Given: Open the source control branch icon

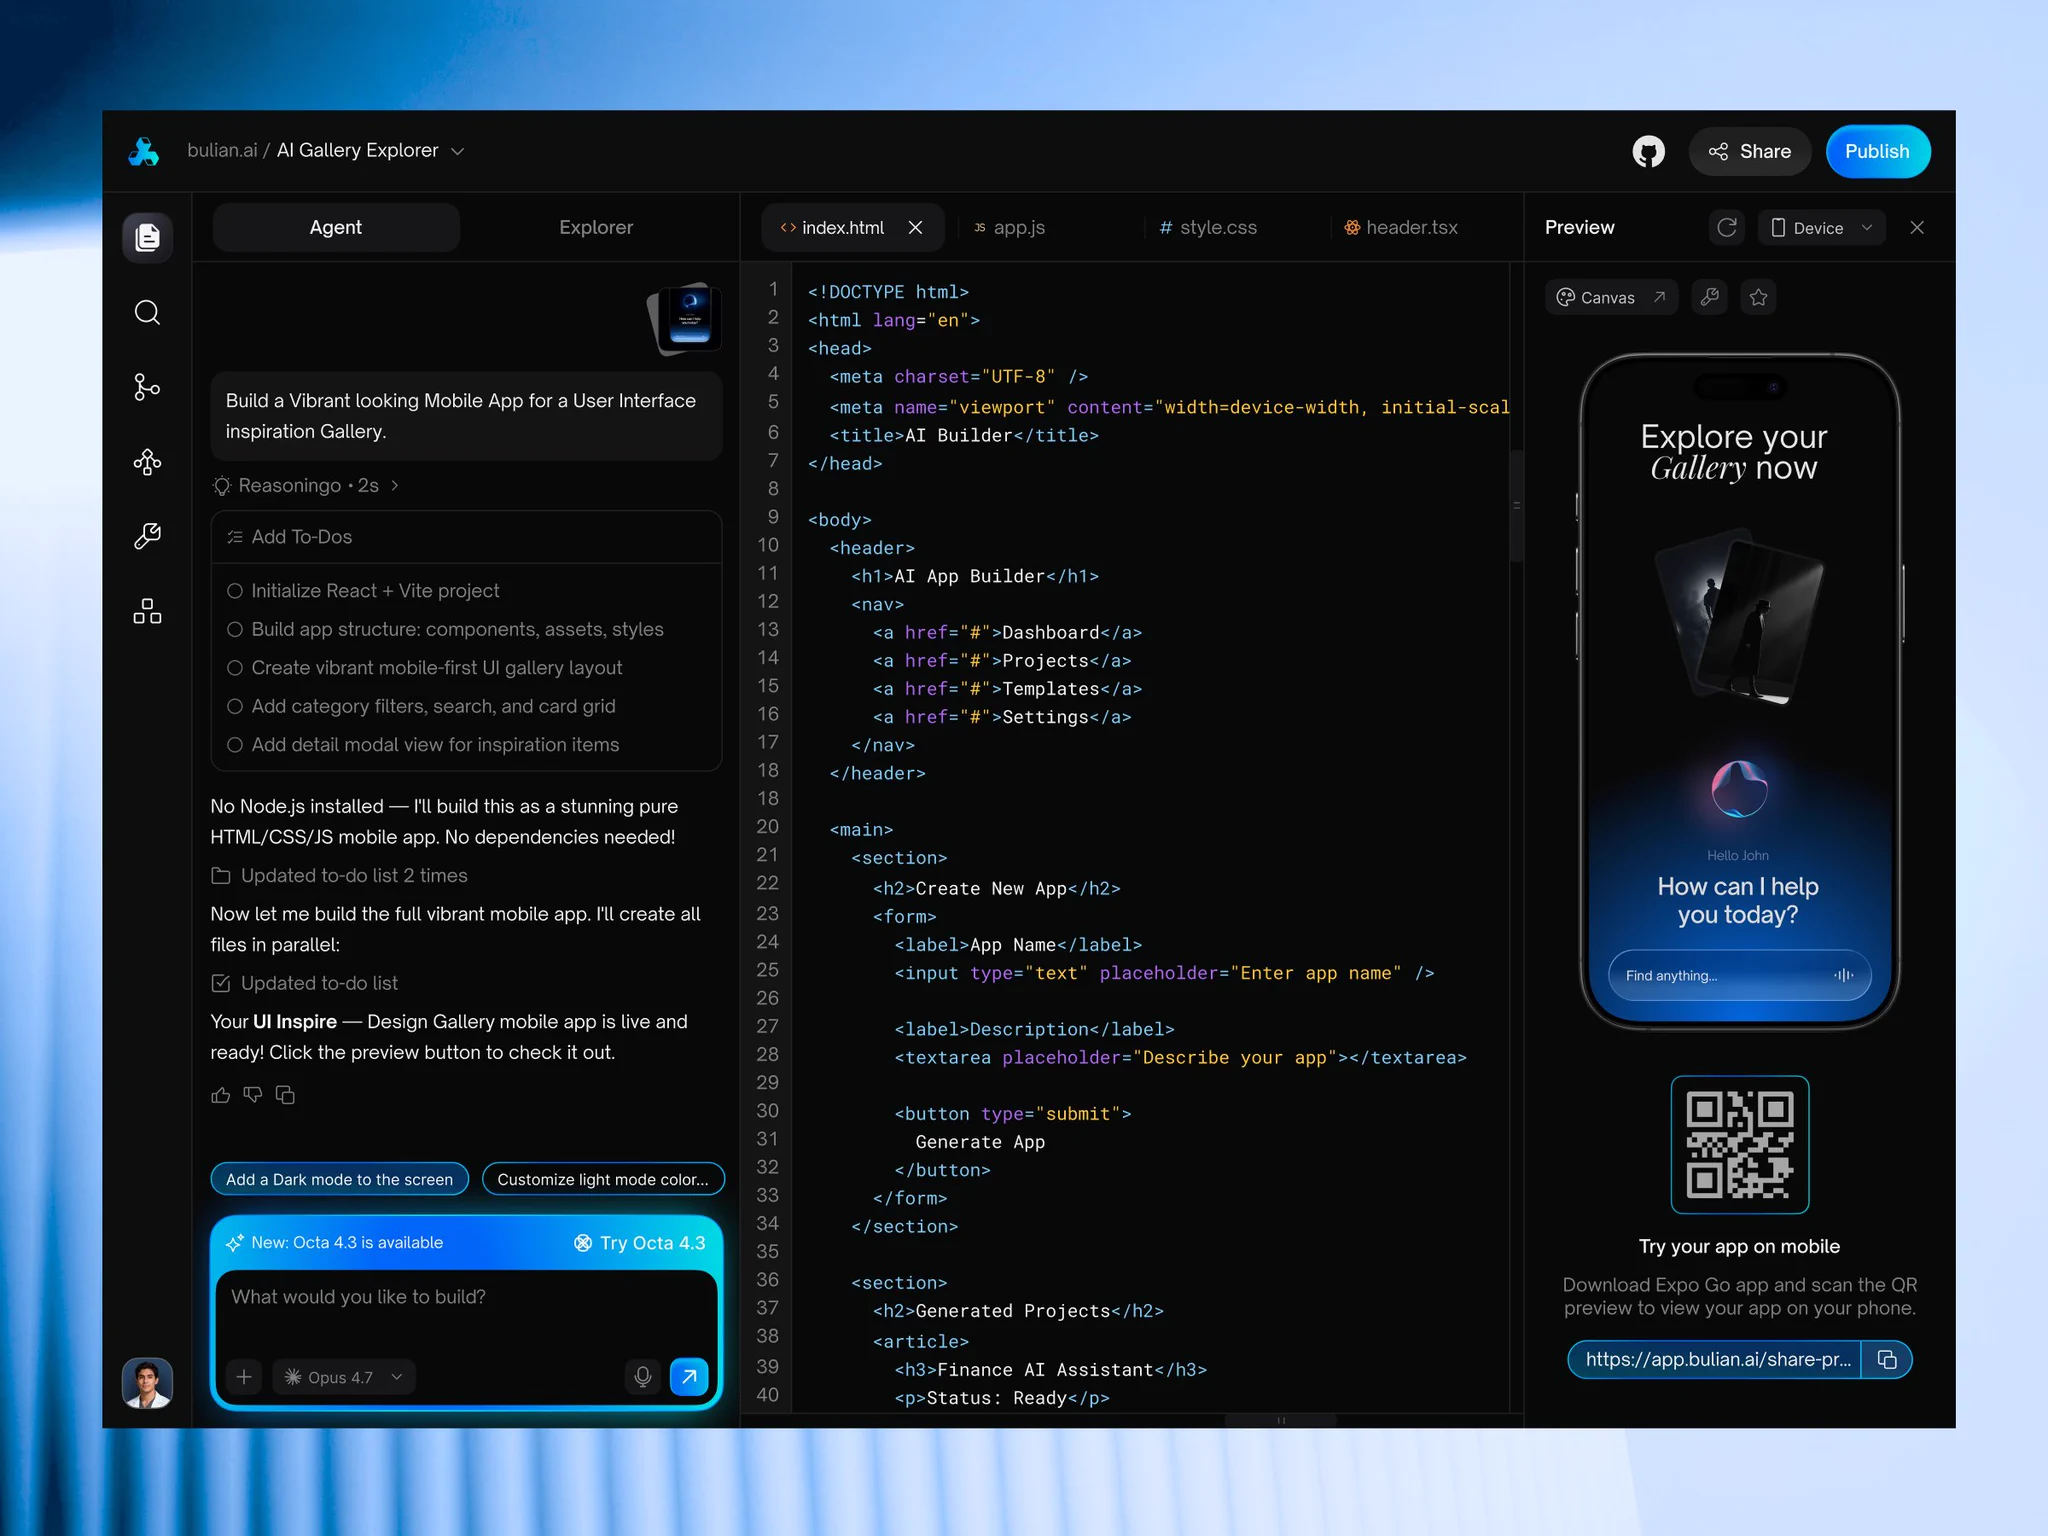Looking at the screenshot, I should 147,387.
